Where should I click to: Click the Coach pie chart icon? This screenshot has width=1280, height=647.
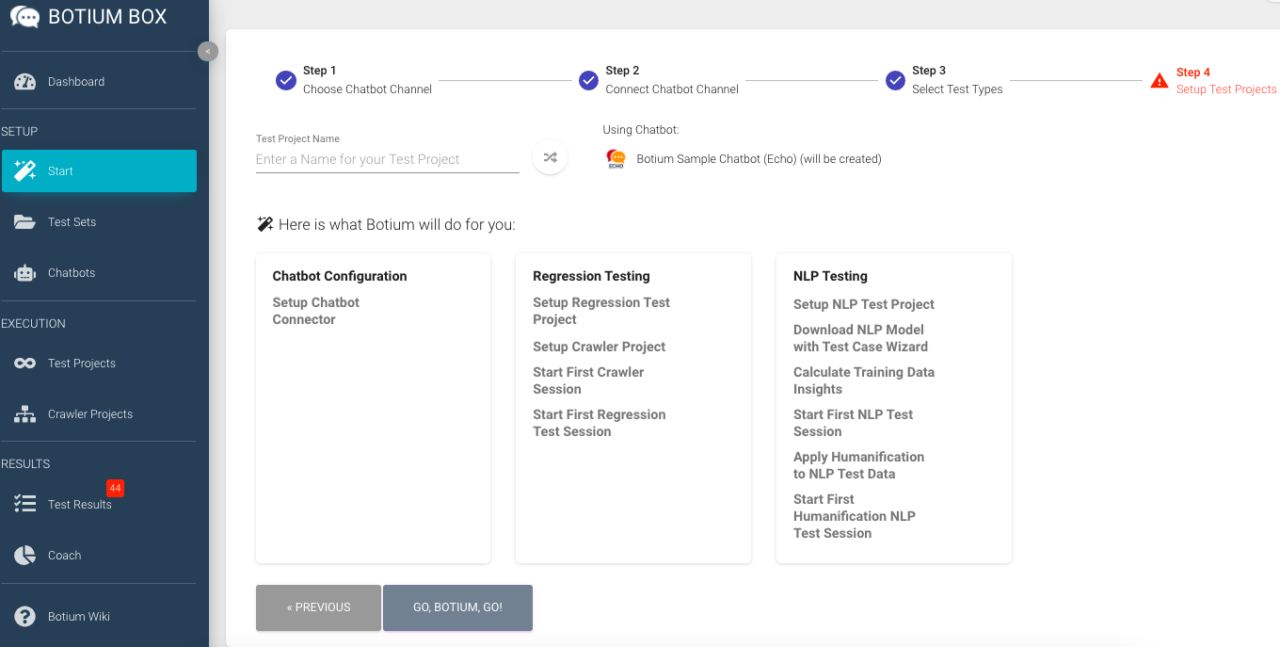[x=25, y=555]
